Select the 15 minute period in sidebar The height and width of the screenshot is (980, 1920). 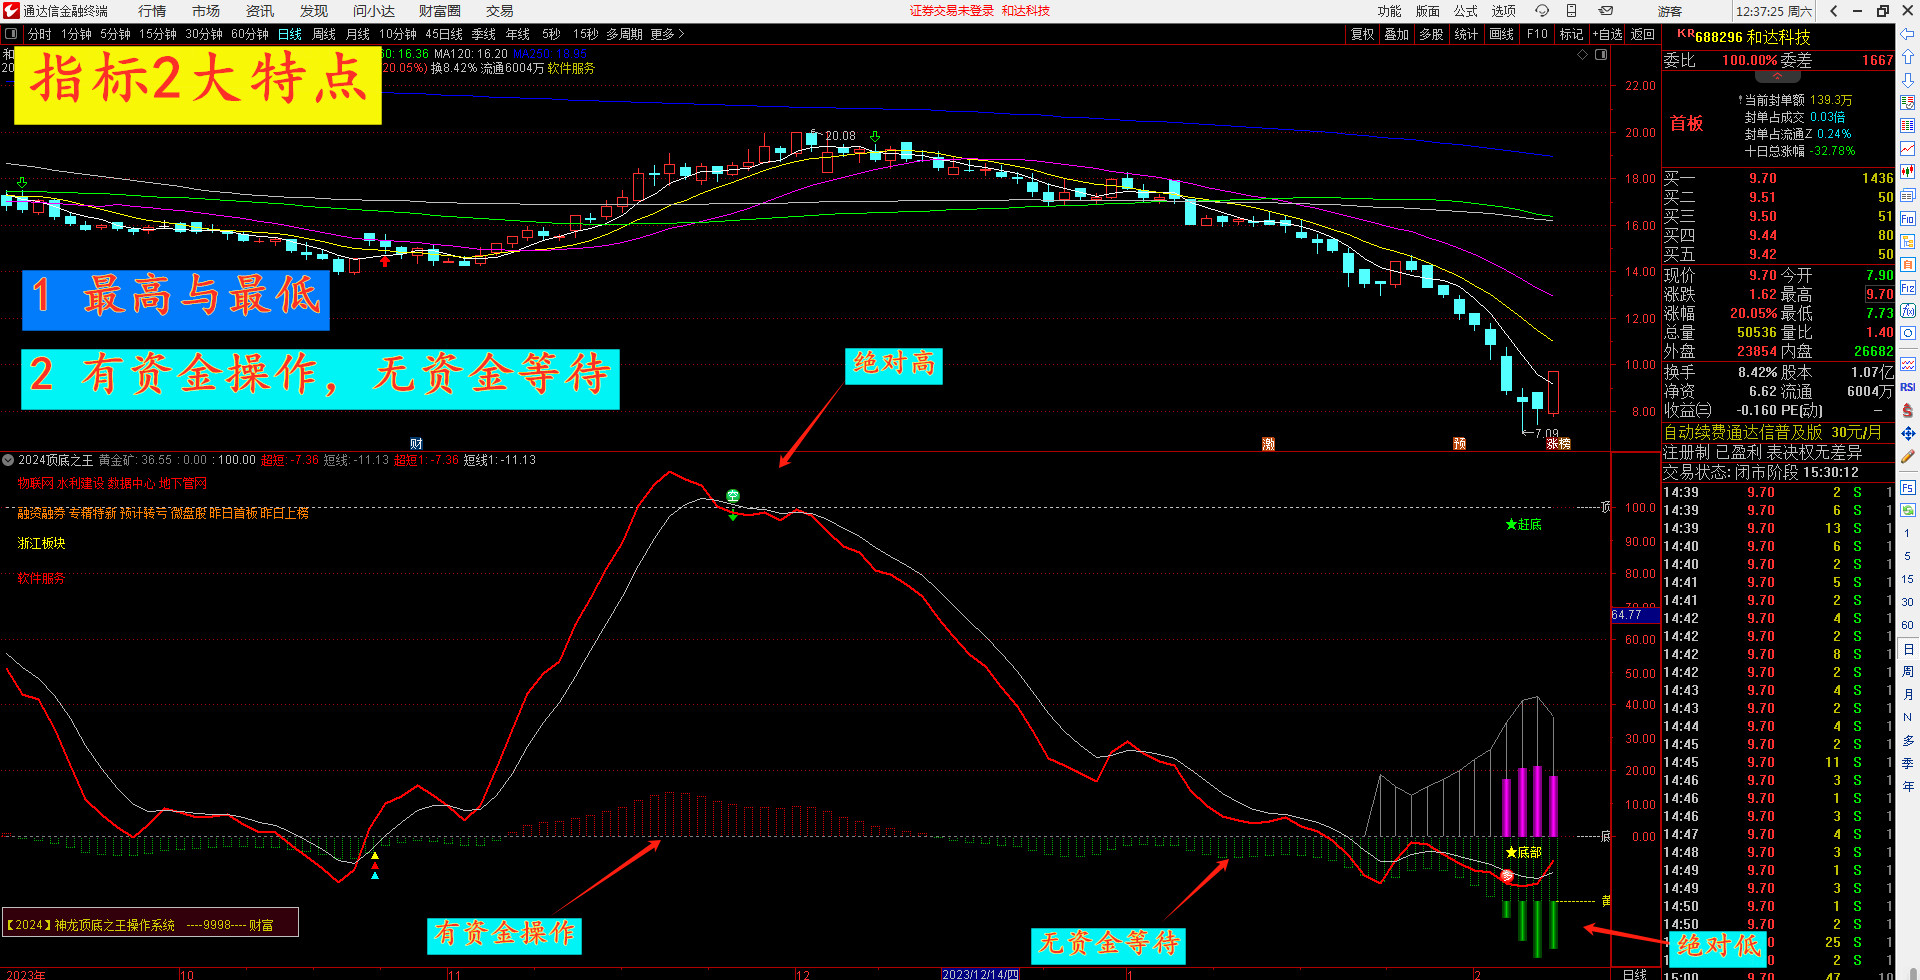[1907, 579]
